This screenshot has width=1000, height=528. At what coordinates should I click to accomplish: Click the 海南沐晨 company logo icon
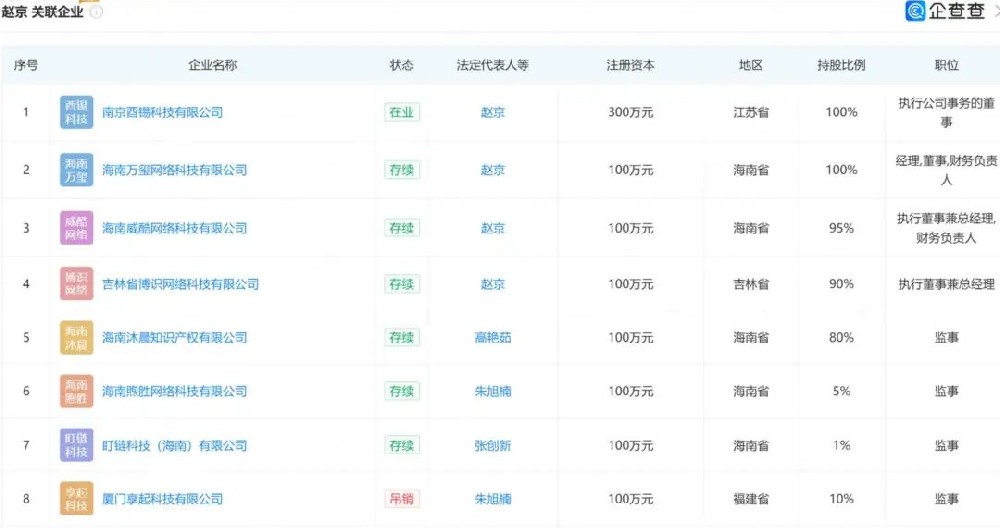(77, 337)
